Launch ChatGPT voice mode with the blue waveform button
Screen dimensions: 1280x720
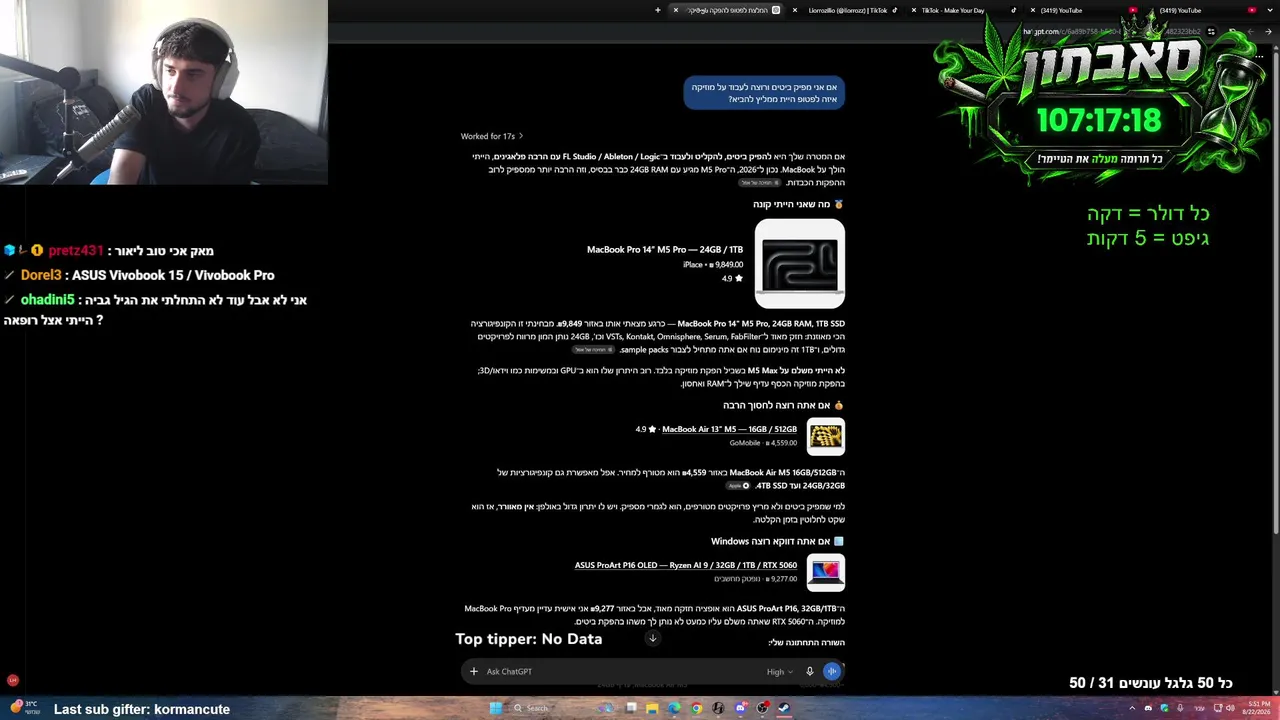832,672
